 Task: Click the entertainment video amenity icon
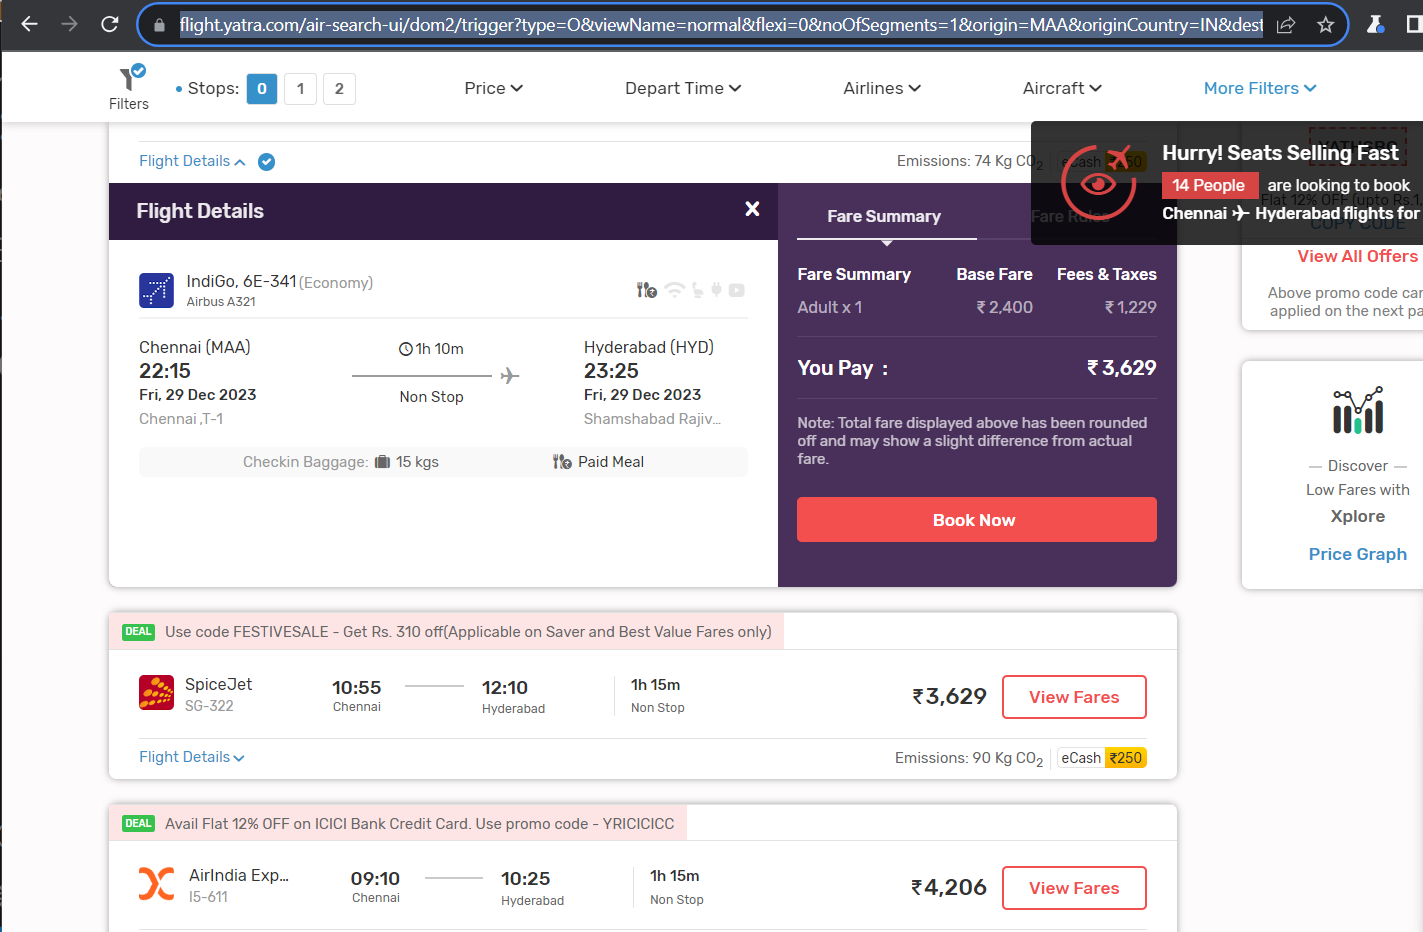[737, 290]
